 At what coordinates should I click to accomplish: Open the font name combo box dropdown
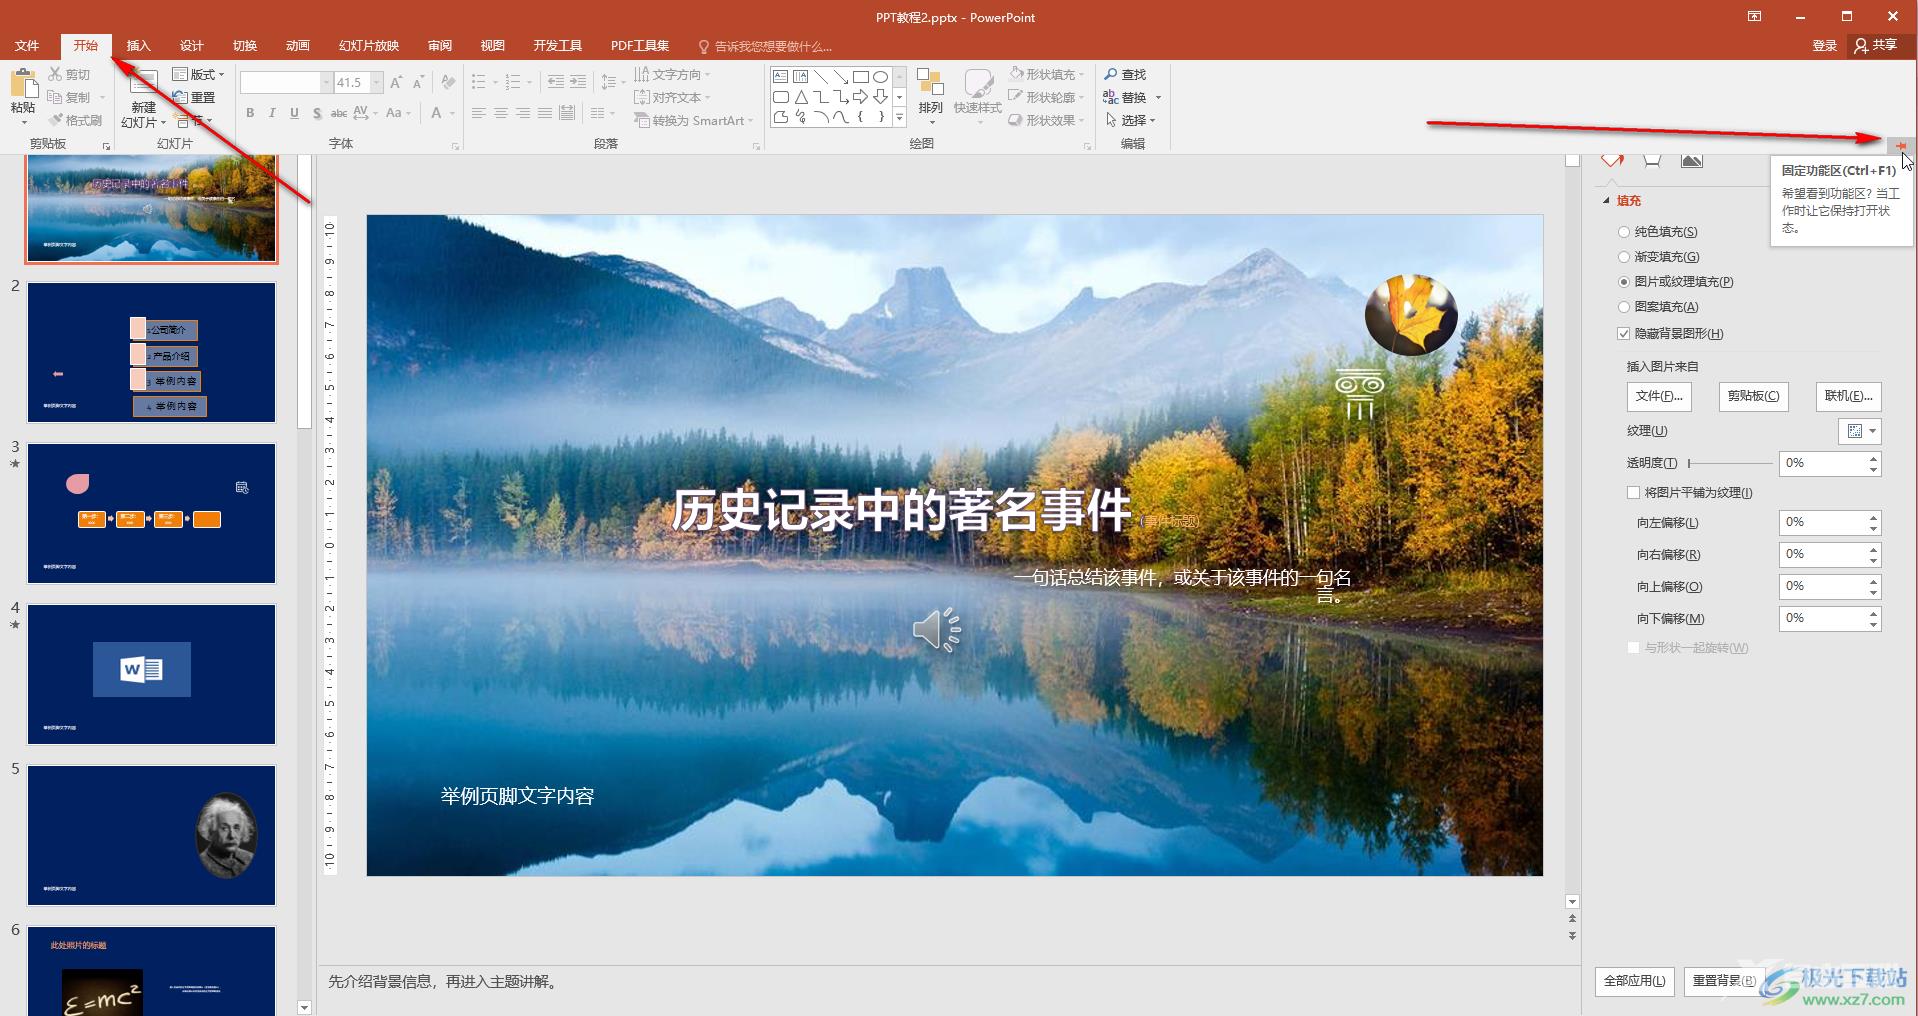(x=326, y=82)
